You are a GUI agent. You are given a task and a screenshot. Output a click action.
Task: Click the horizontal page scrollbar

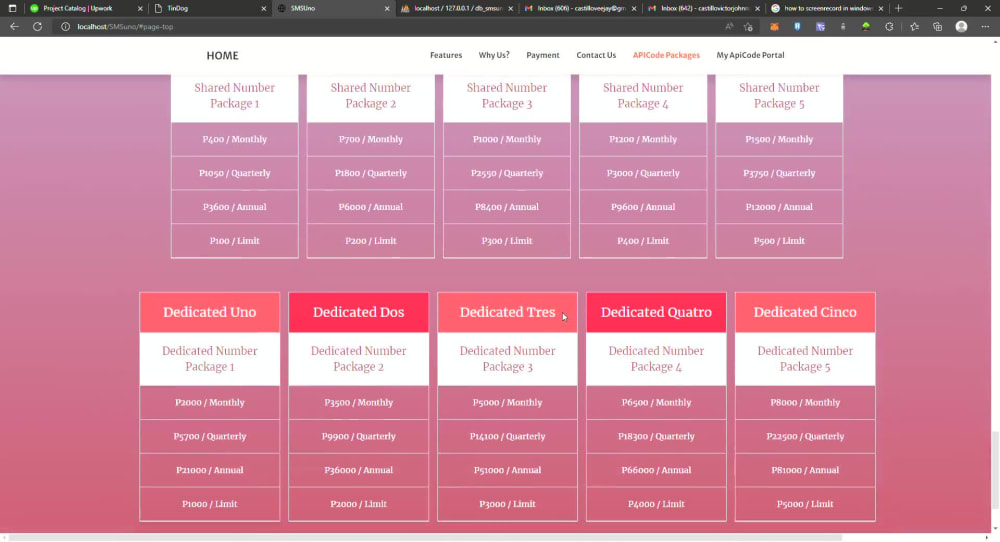pos(427,538)
